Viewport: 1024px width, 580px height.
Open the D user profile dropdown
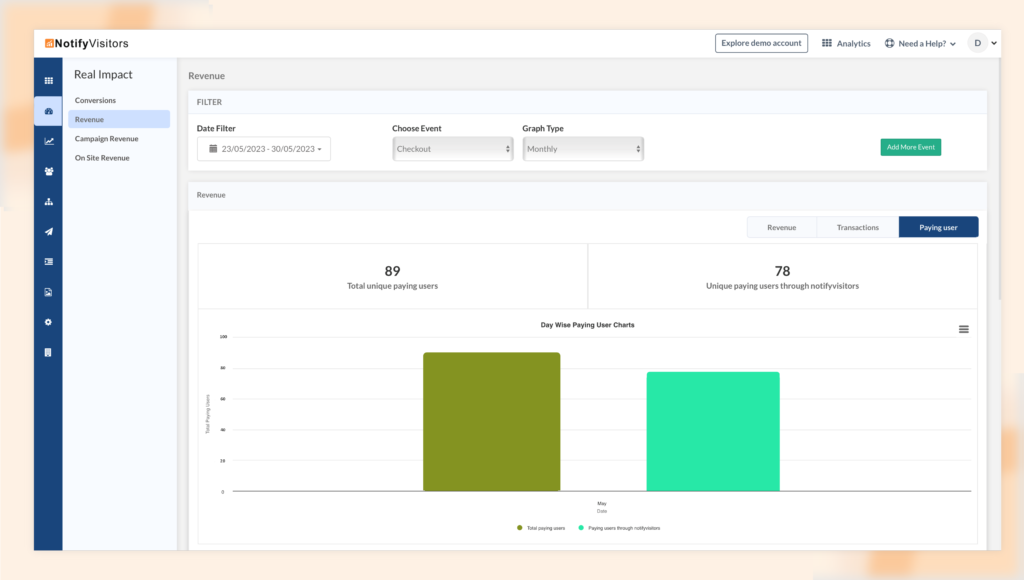pyautogui.click(x=982, y=43)
